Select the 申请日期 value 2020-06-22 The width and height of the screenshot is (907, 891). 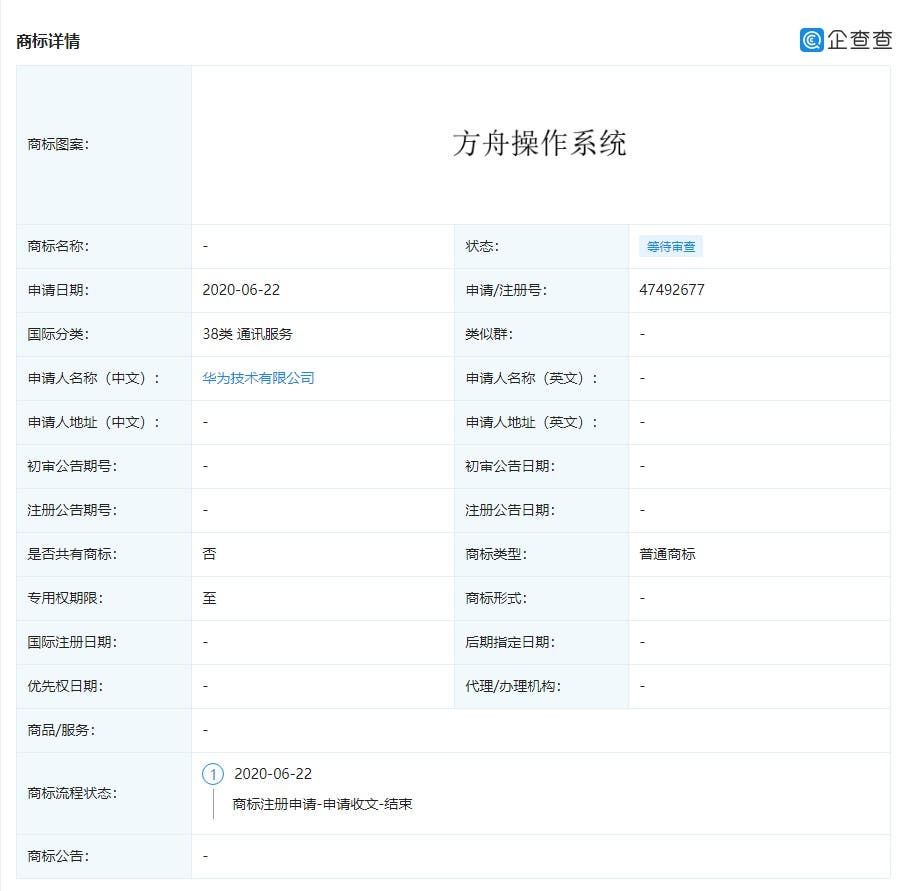tap(241, 290)
